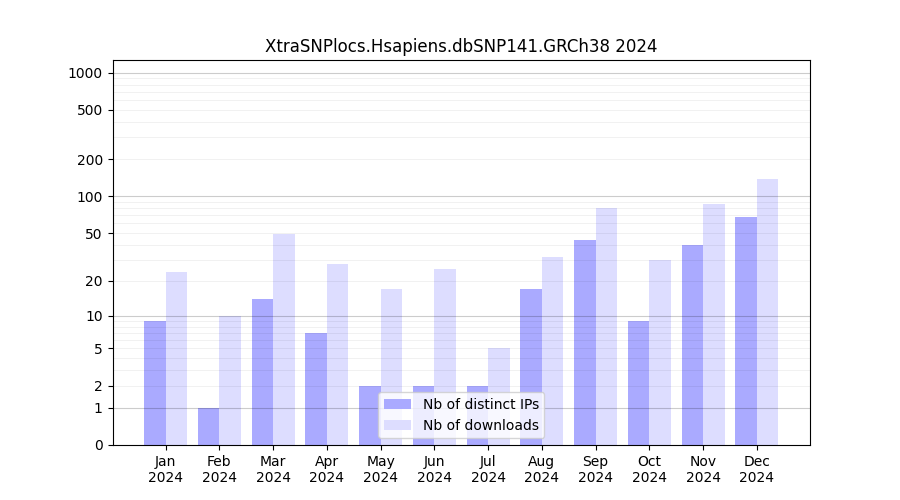Click the Aug 2024 x-axis label

(541, 469)
